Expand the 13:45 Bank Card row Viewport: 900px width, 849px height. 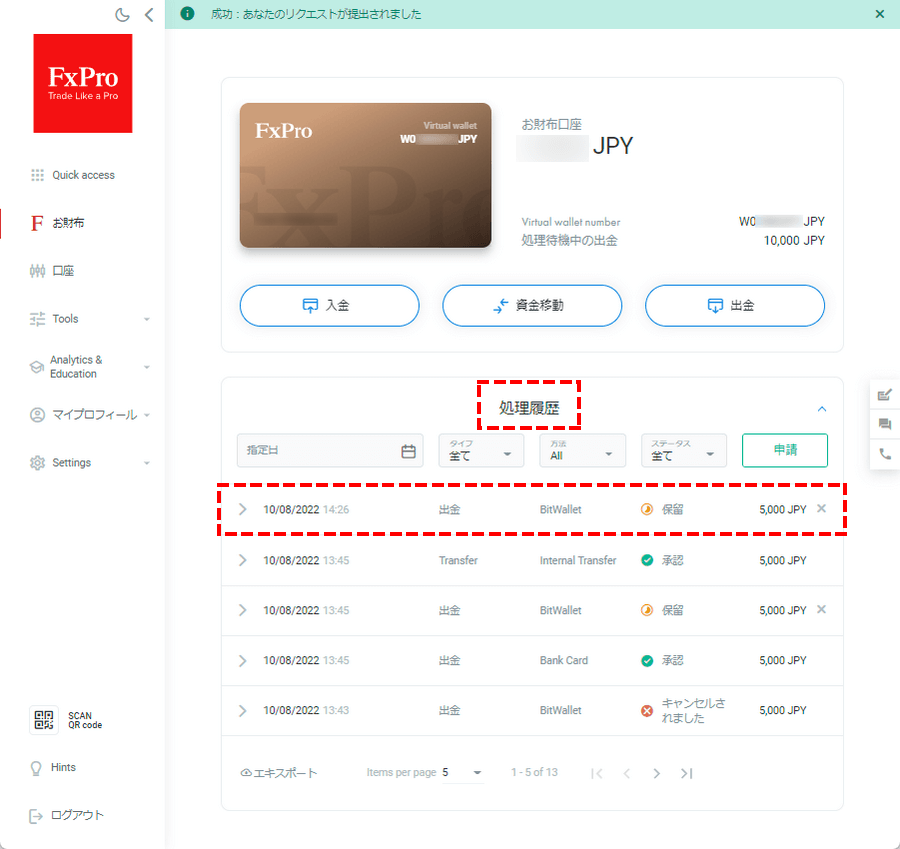tap(243, 661)
